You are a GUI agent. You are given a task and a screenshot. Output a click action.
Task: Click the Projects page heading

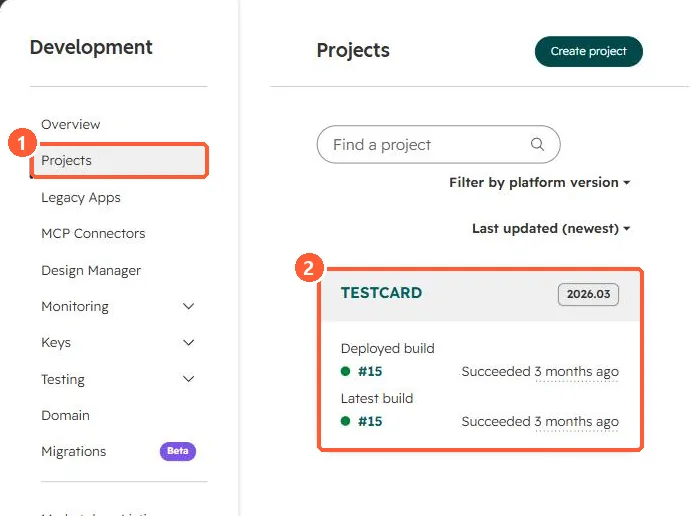tap(353, 50)
